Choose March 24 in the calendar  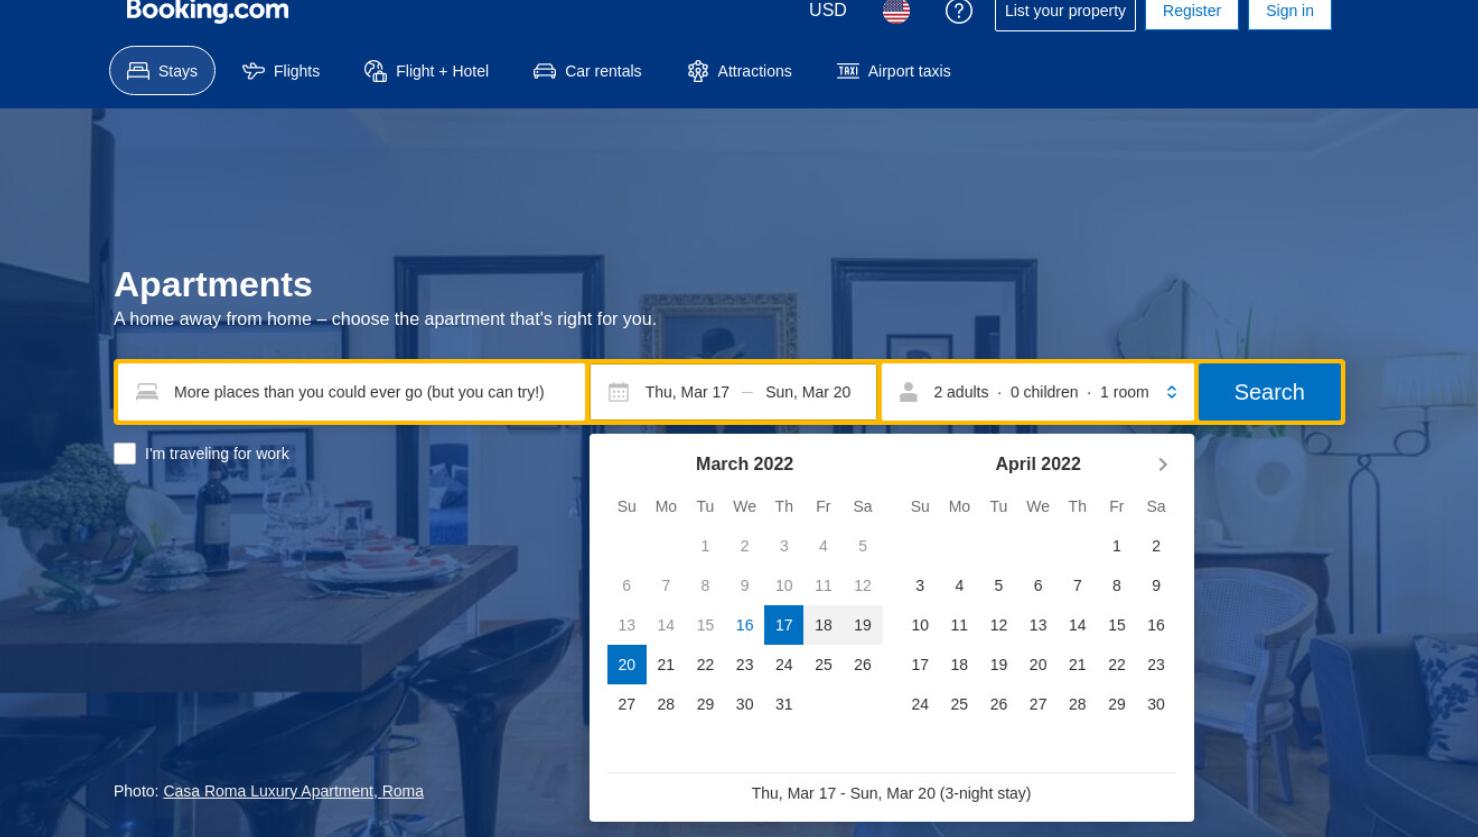coord(784,665)
